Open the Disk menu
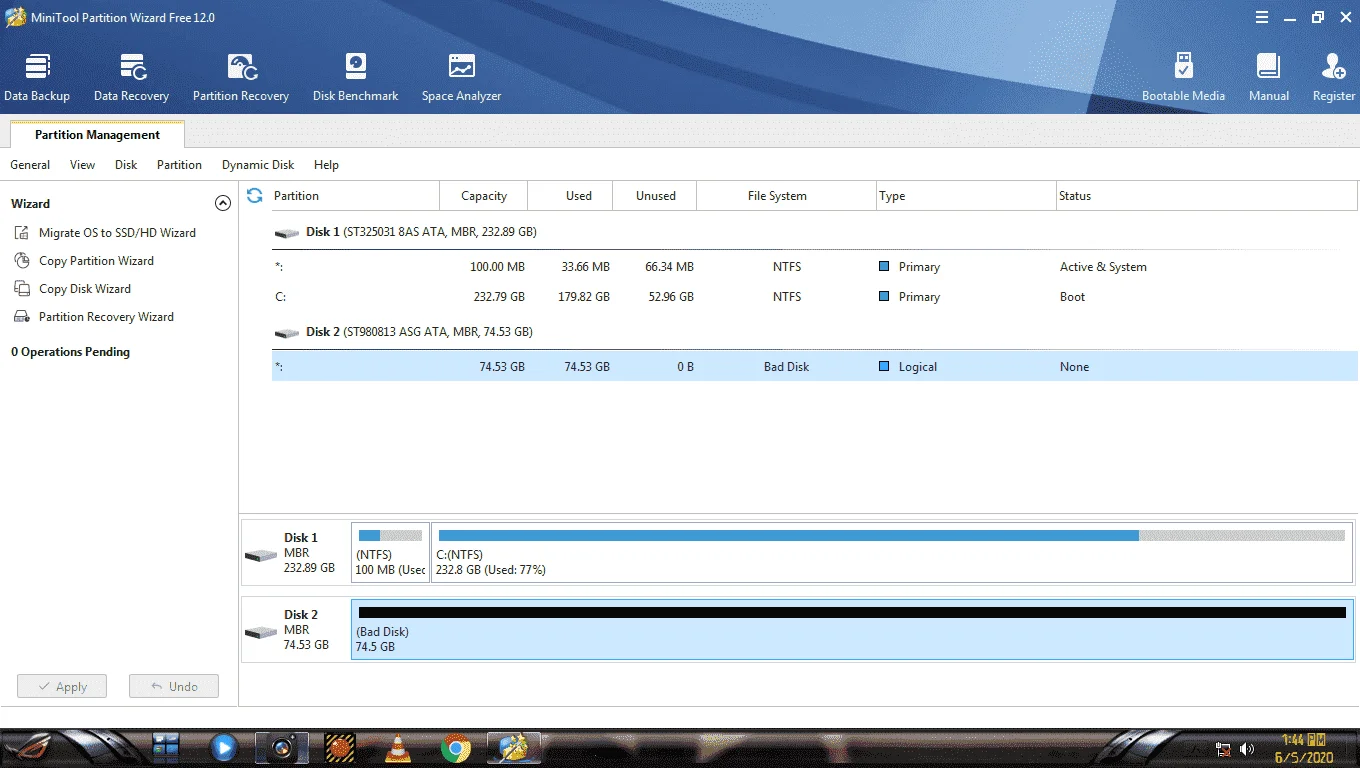 (x=126, y=165)
